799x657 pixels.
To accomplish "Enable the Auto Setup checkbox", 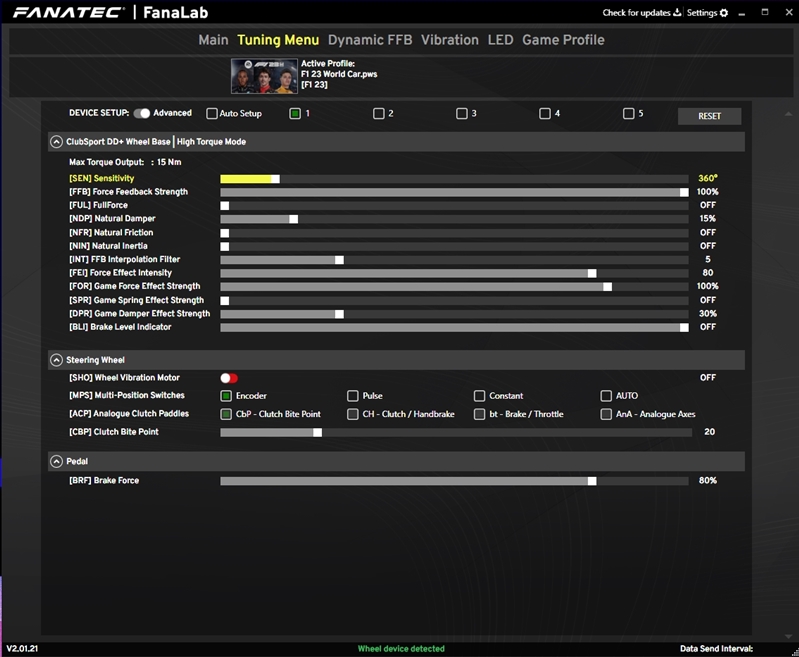I will pyautogui.click(x=212, y=114).
